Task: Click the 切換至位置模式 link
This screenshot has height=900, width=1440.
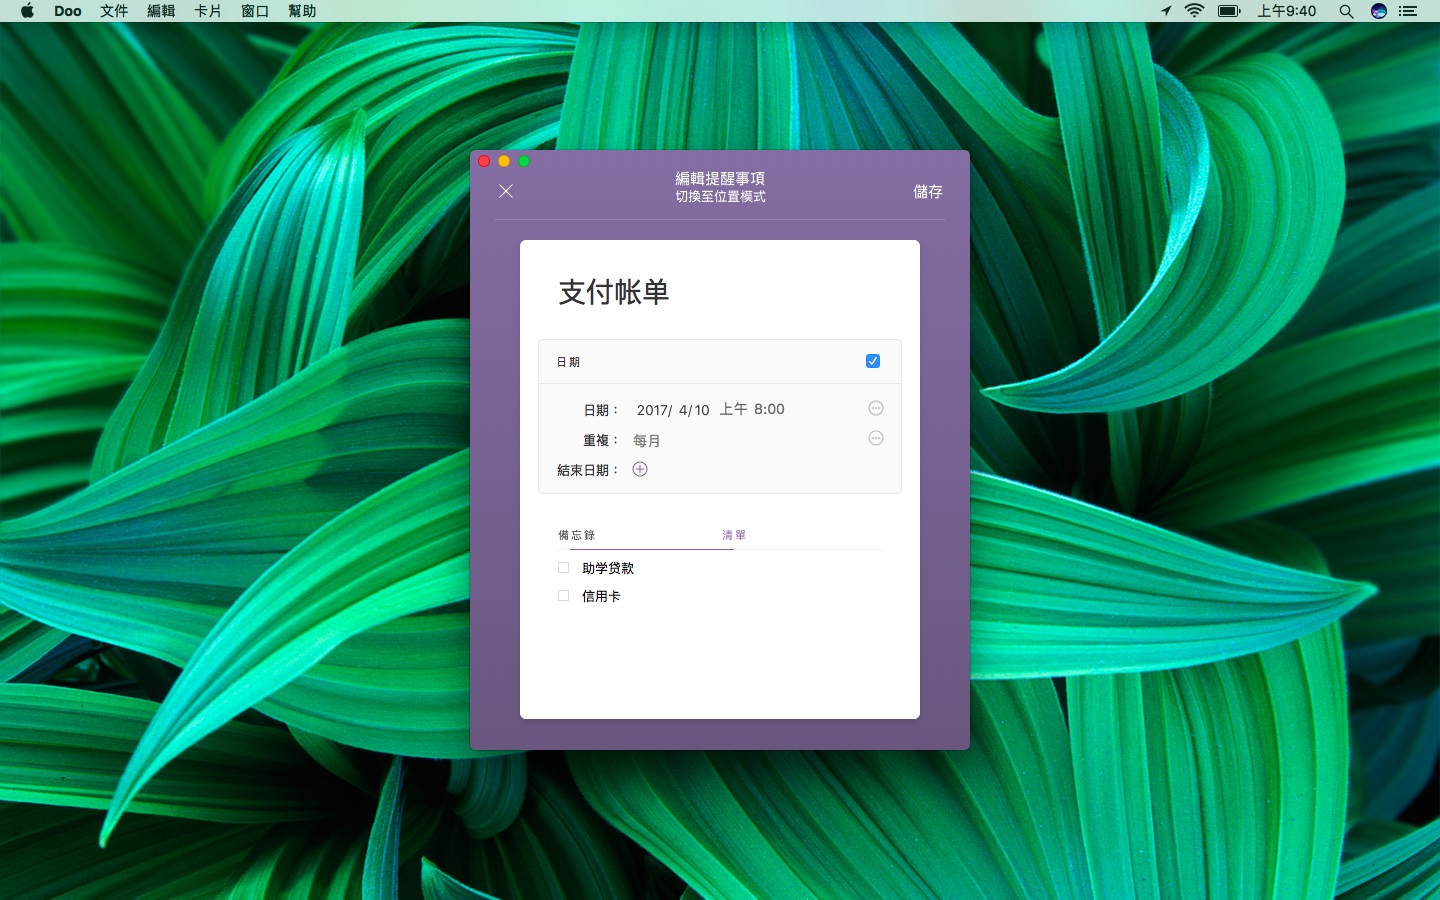Action: 720,197
